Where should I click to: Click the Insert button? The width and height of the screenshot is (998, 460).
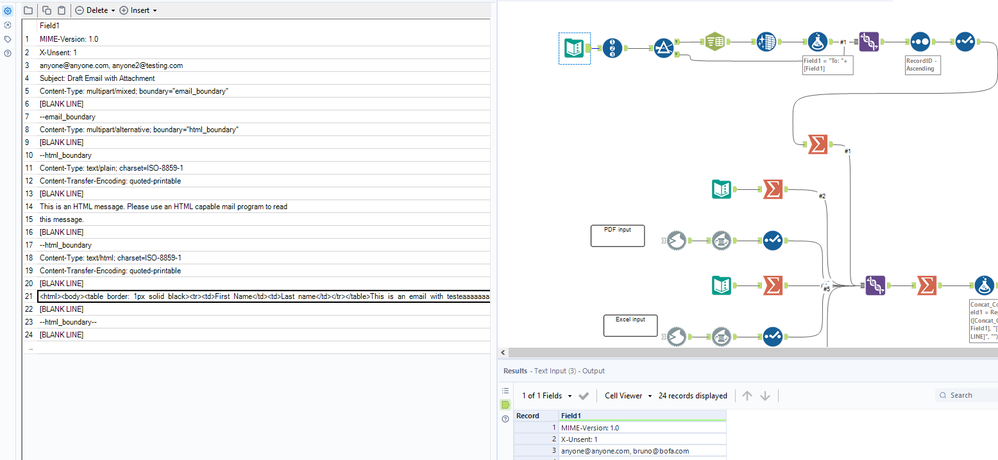point(135,10)
